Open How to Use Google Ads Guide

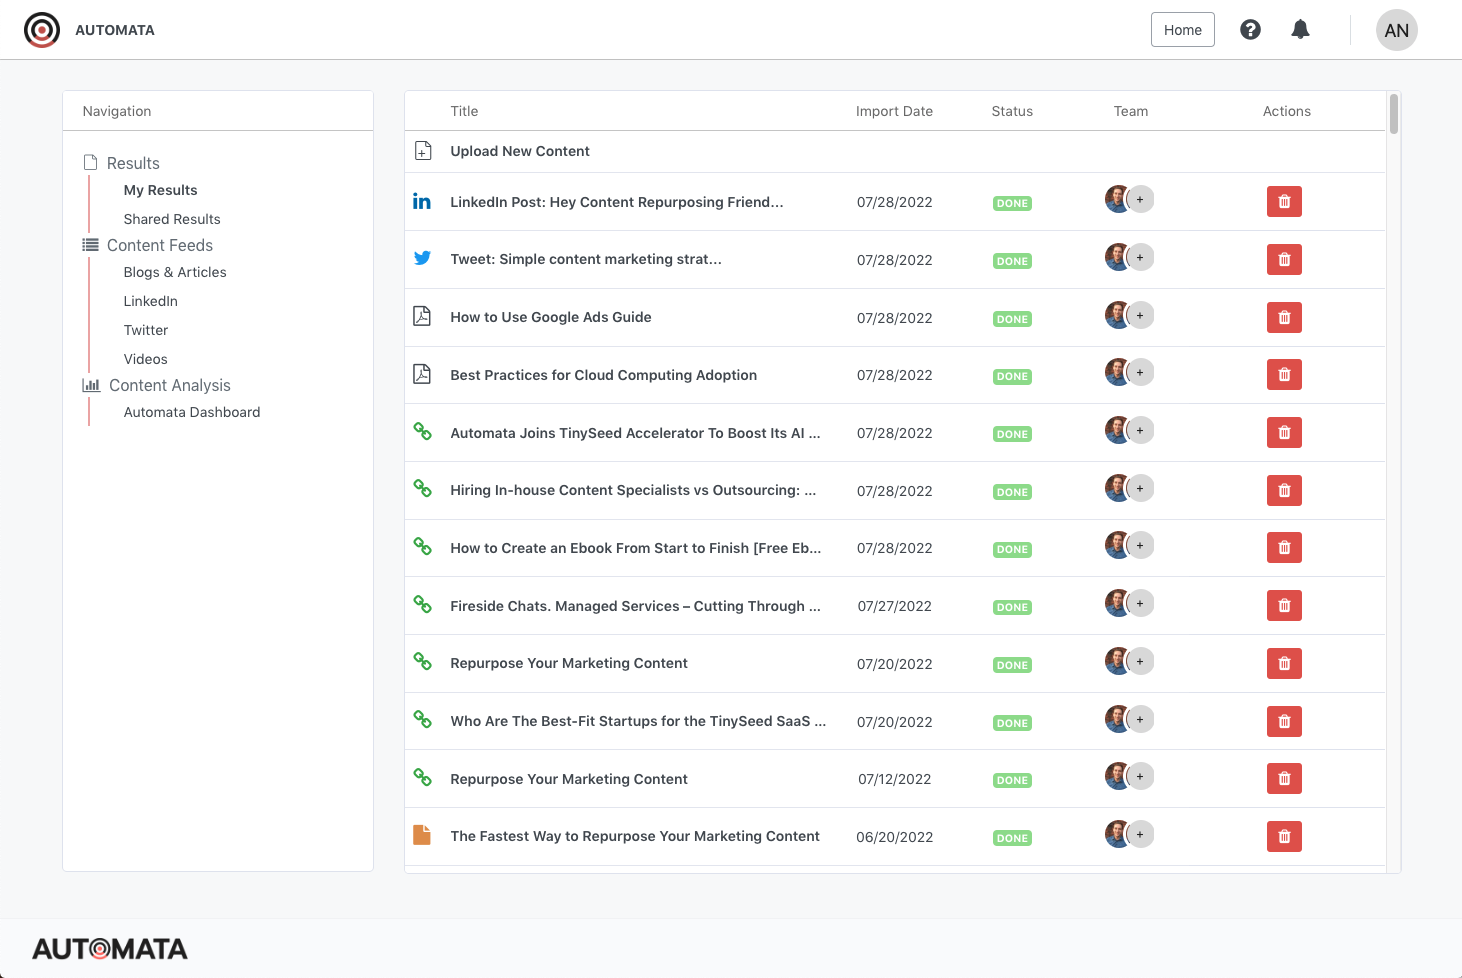(551, 317)
